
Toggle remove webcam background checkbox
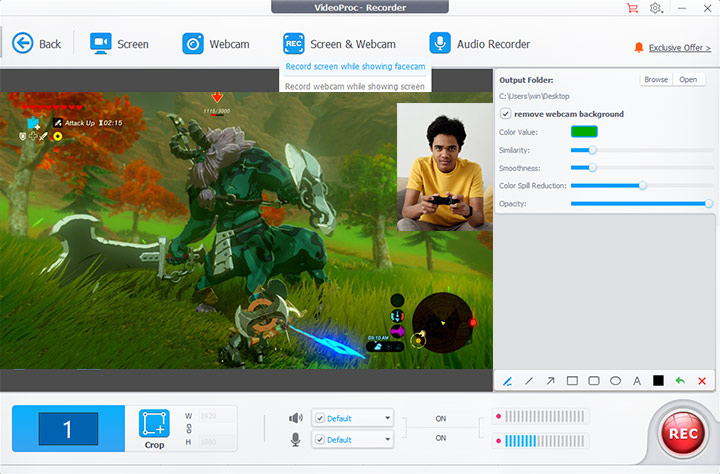point(506,114)
